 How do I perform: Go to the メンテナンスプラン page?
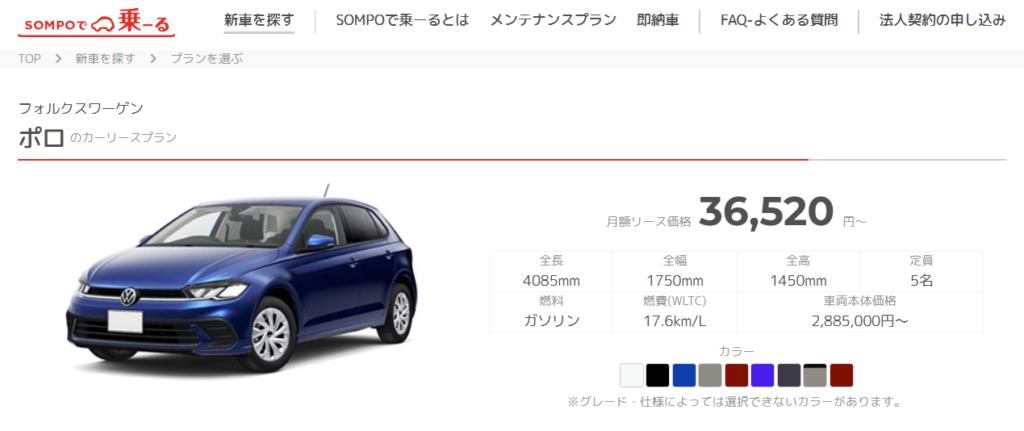click(x=553, y=20)
